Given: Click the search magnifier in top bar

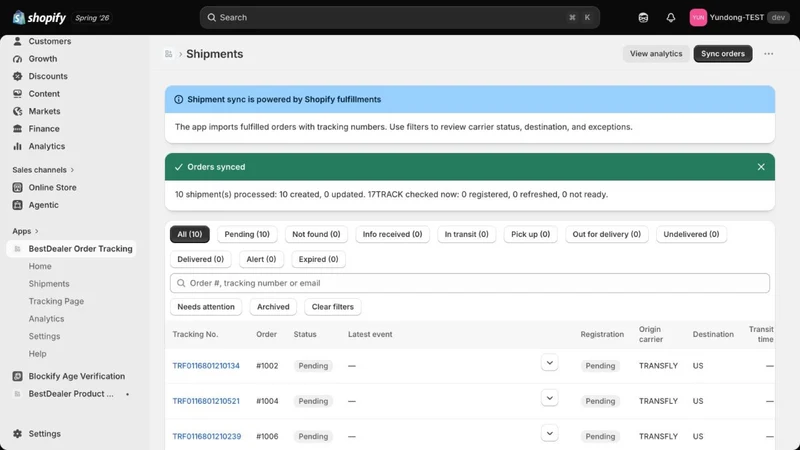Looking at the screenshot, I should (x=211, y=17).
